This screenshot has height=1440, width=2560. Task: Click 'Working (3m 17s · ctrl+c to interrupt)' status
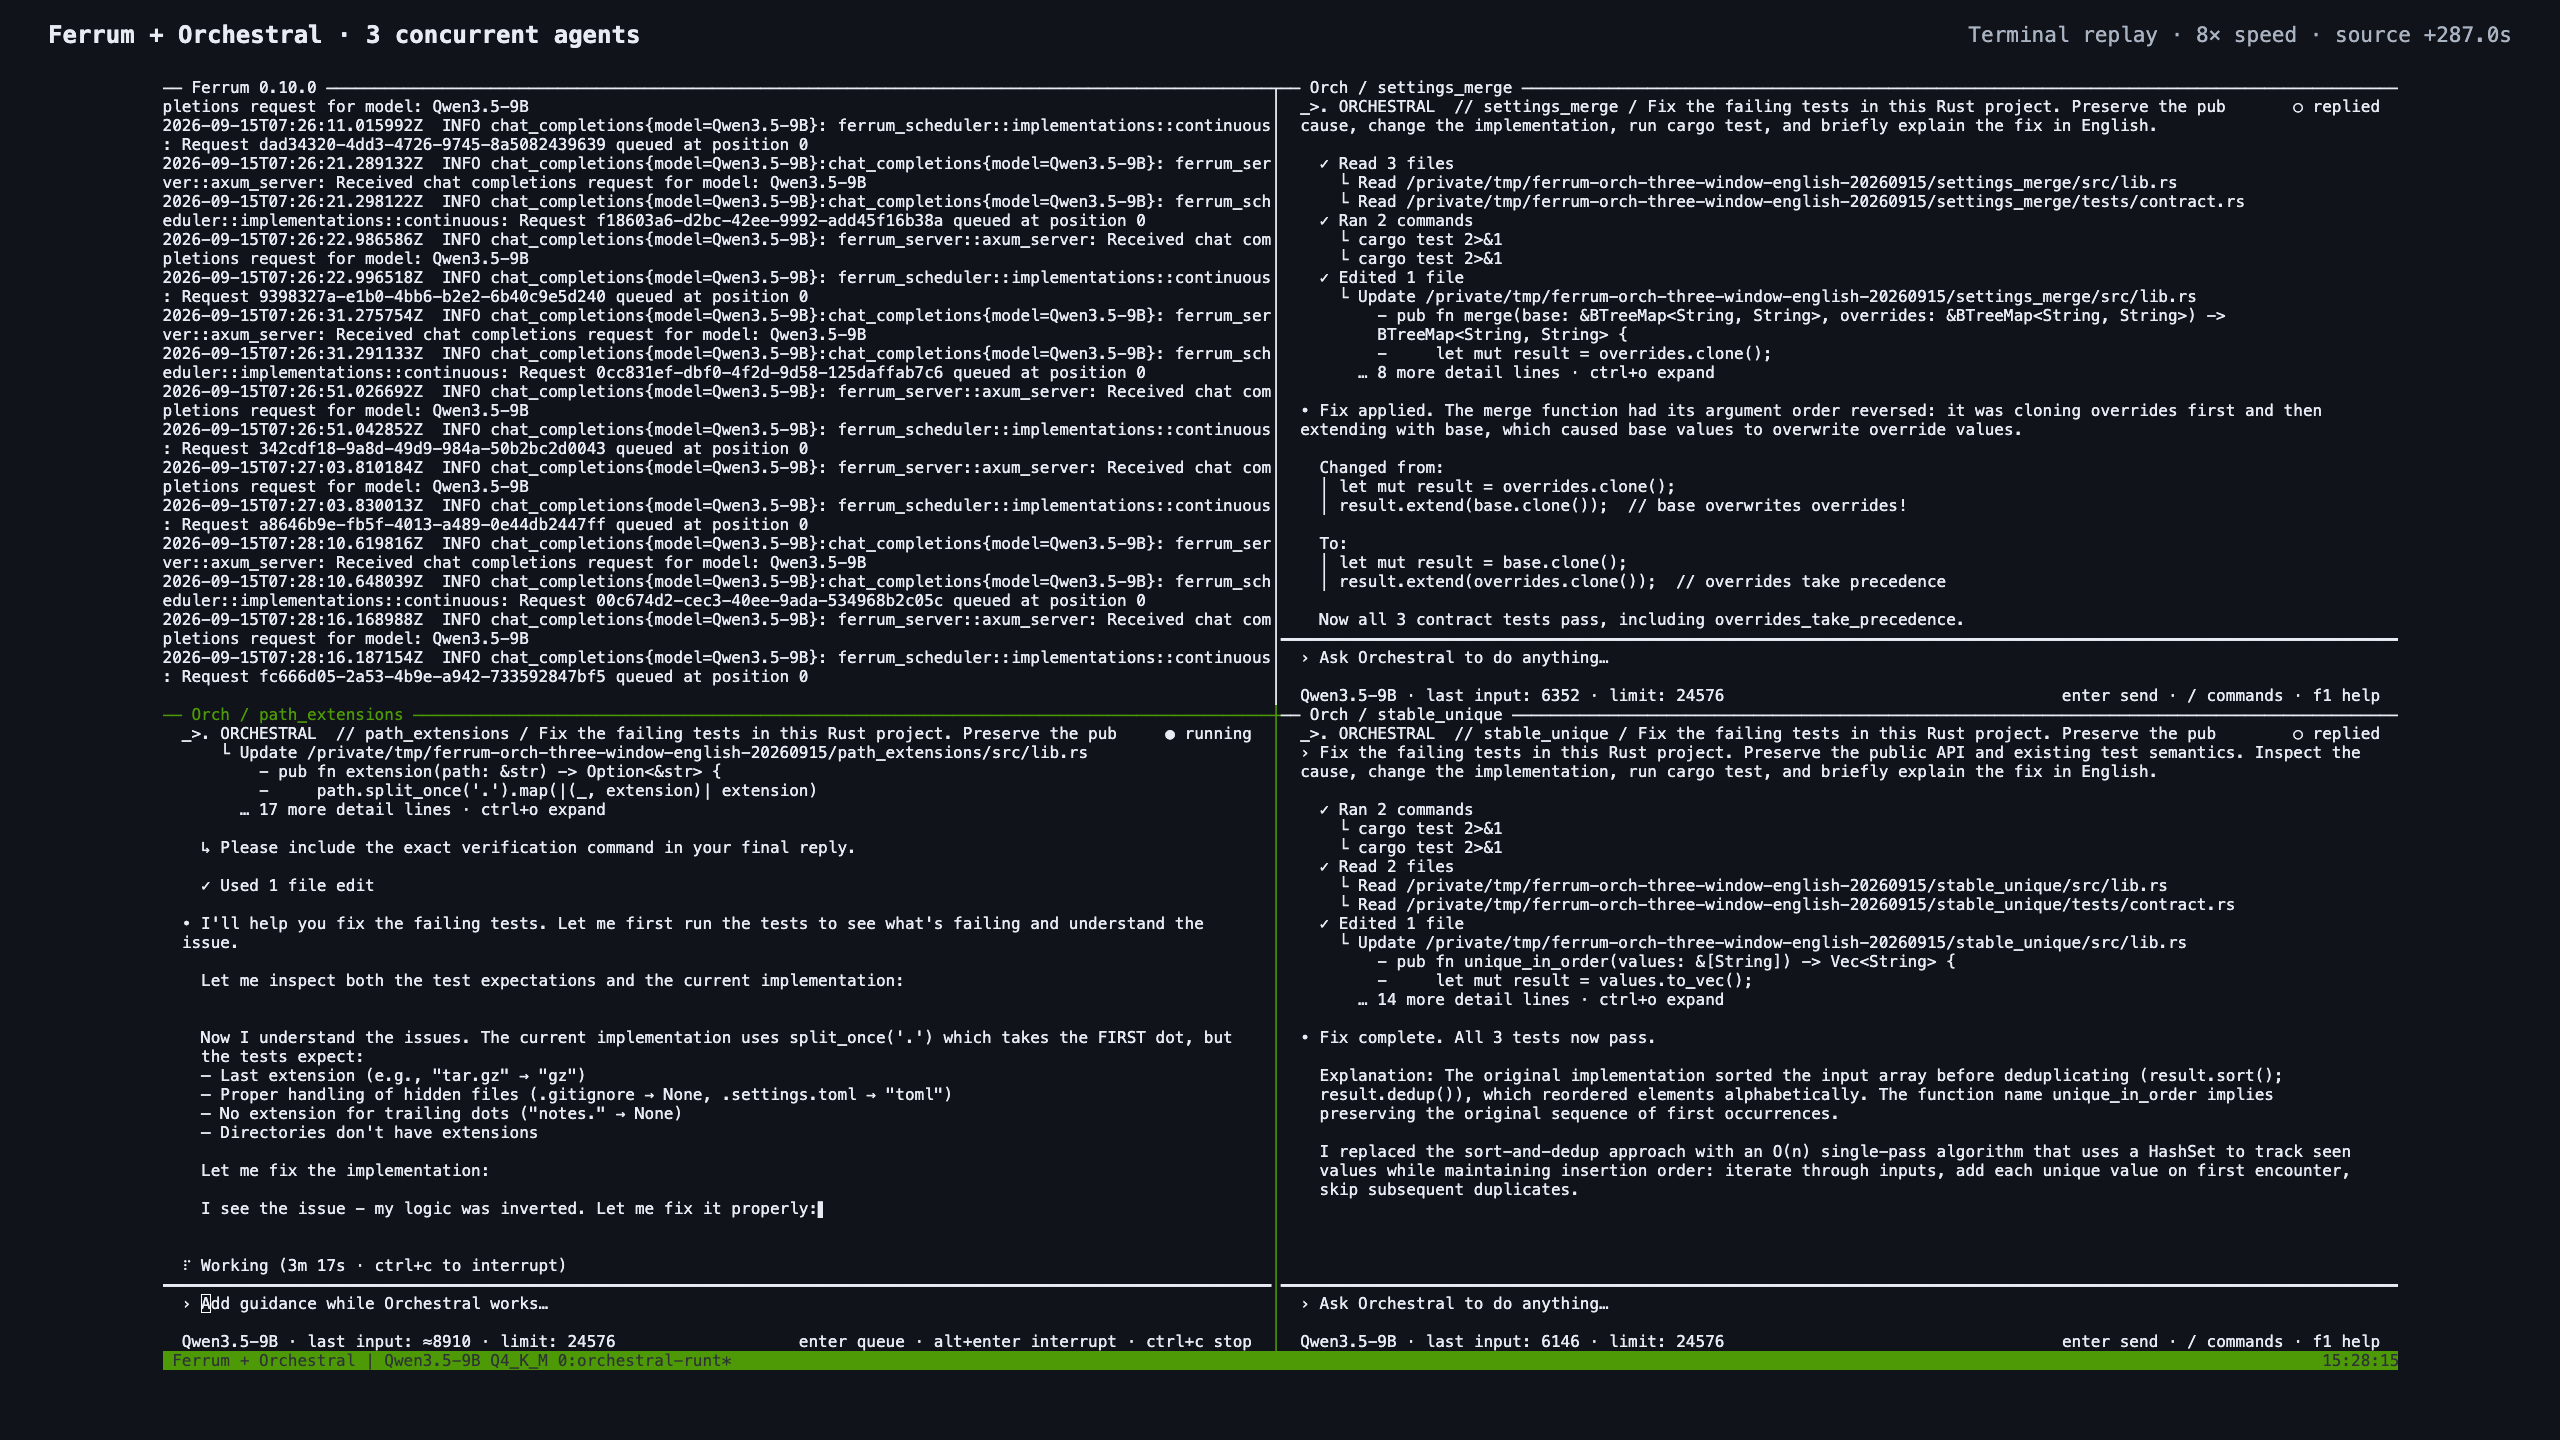pos(383,1266)
